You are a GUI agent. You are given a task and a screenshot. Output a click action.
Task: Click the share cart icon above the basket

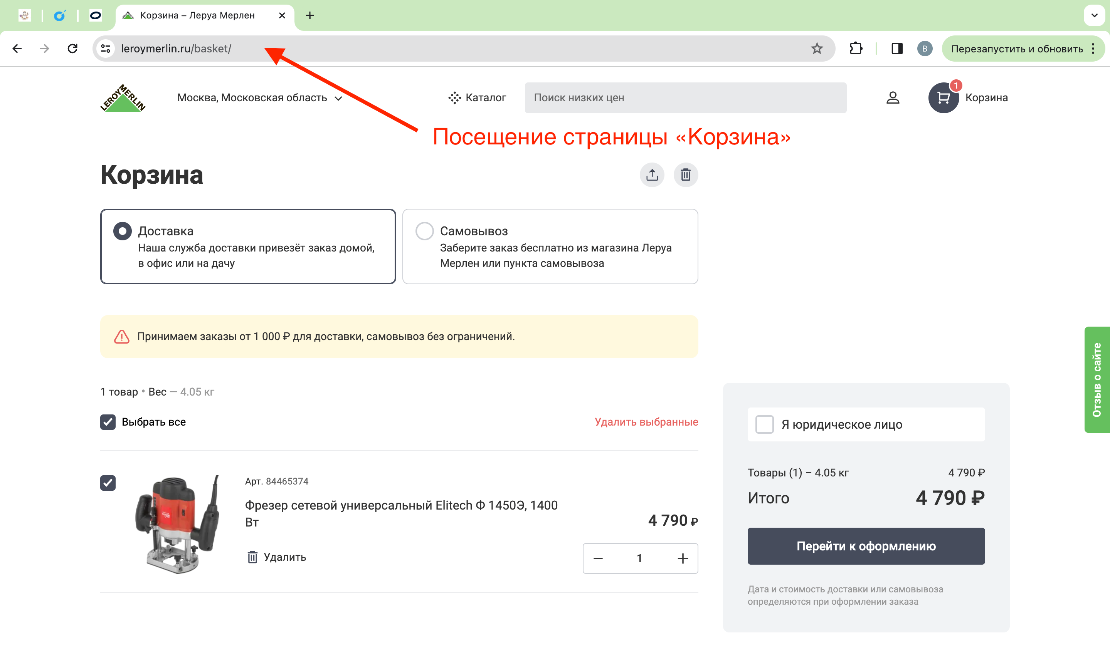click(652, 174)
